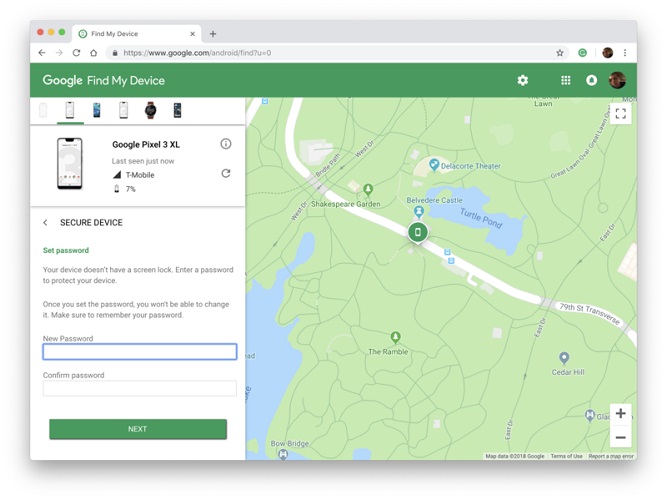Click the browser back arrow
The width and height of the screenshot is (667, 500).
pos(42,53)
